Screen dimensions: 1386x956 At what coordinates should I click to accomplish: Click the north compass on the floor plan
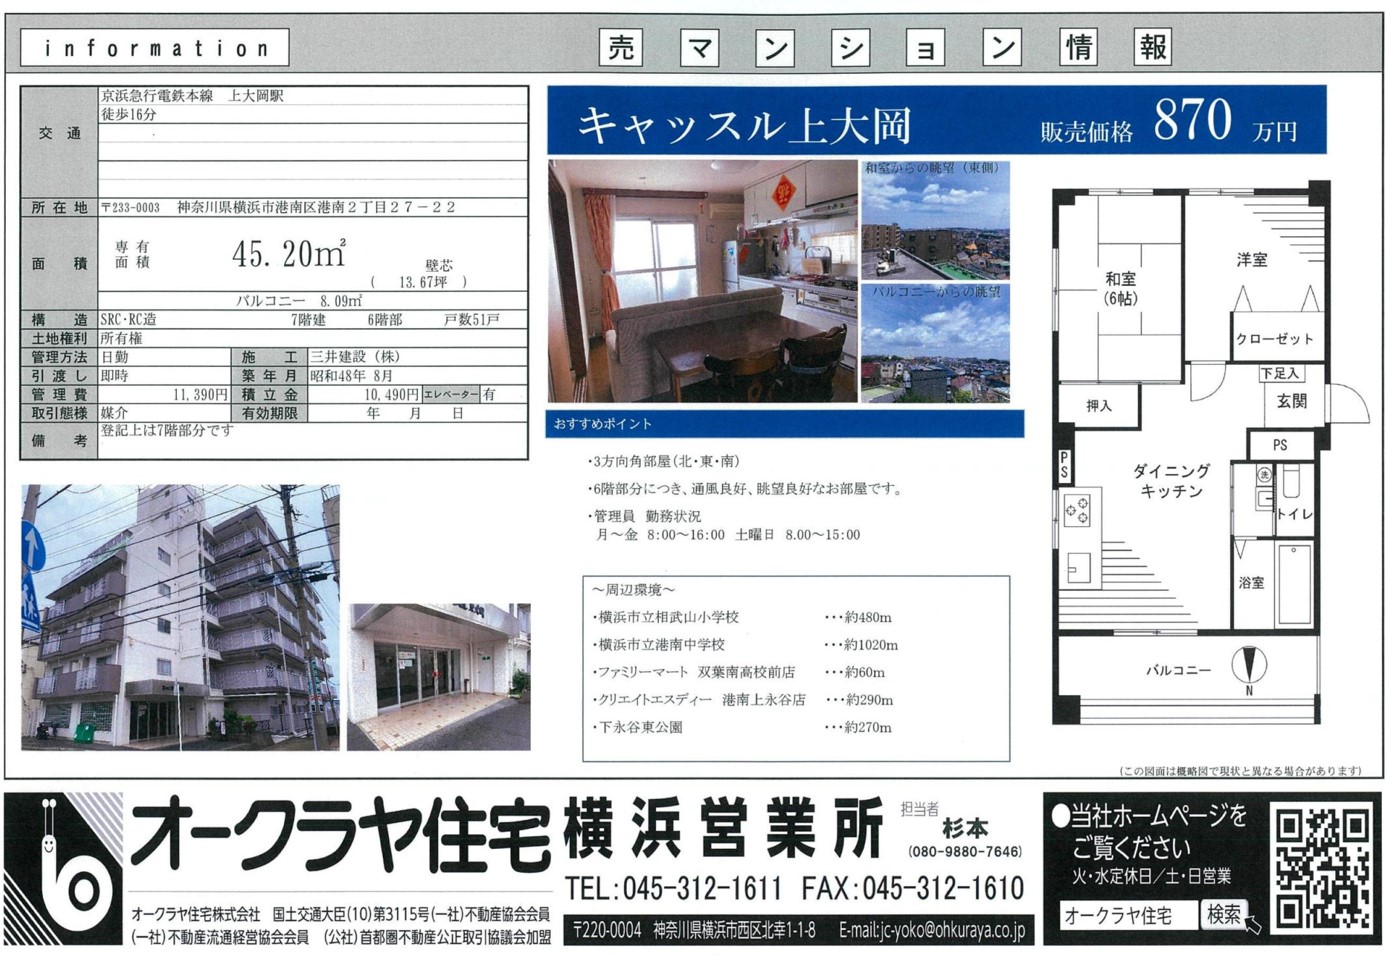1248,666
